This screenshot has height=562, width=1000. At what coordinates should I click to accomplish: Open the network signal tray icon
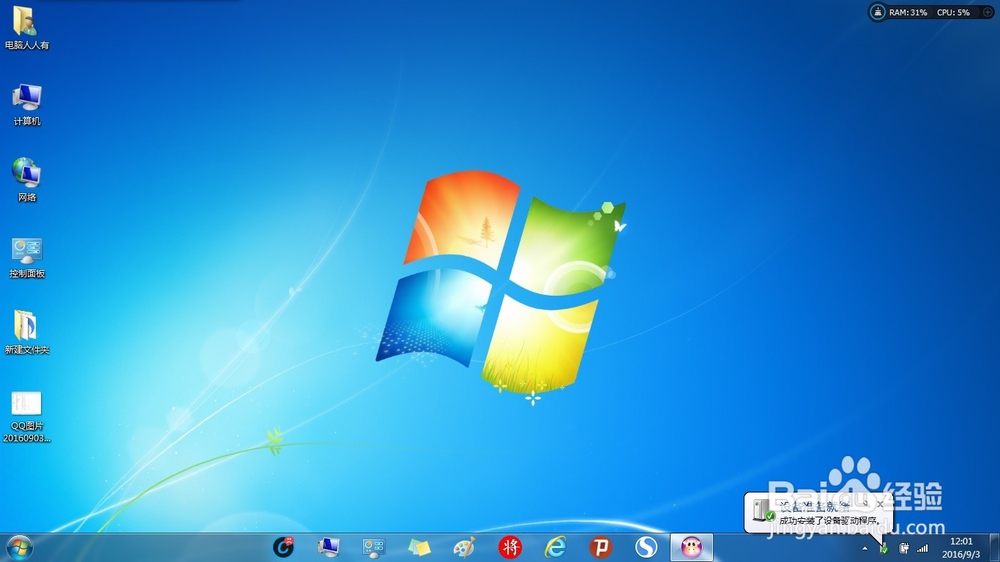(923, 548)
